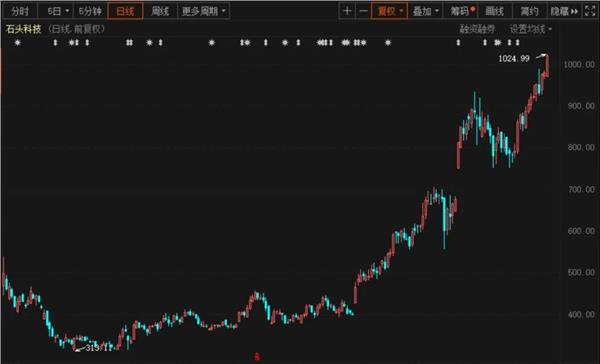The width and height of the screenshot is (600, 364).
Task: Enter full screen with the expand icon
Action: (590, 11)
